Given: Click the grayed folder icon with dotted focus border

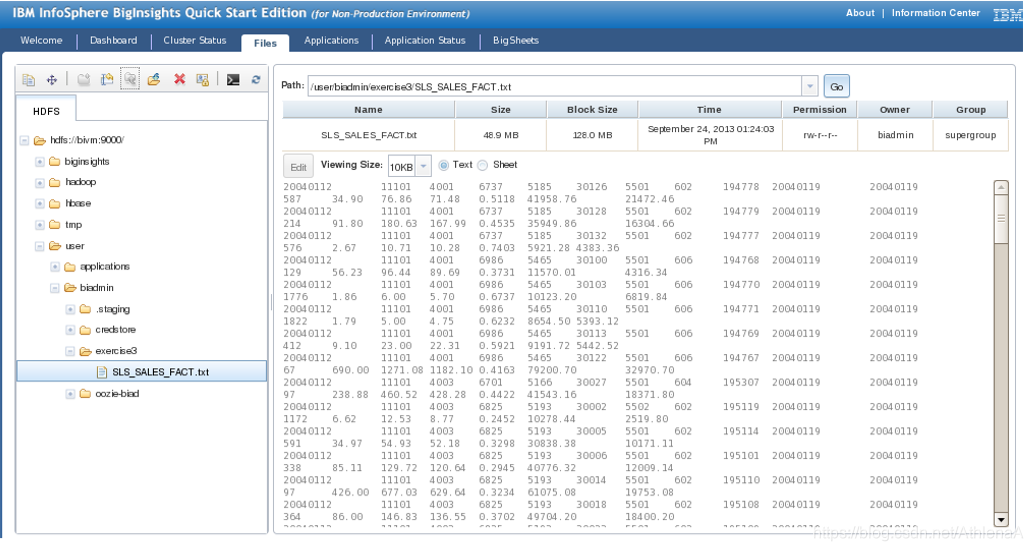Looking at the screenshot, I should [x=130, y=80].
